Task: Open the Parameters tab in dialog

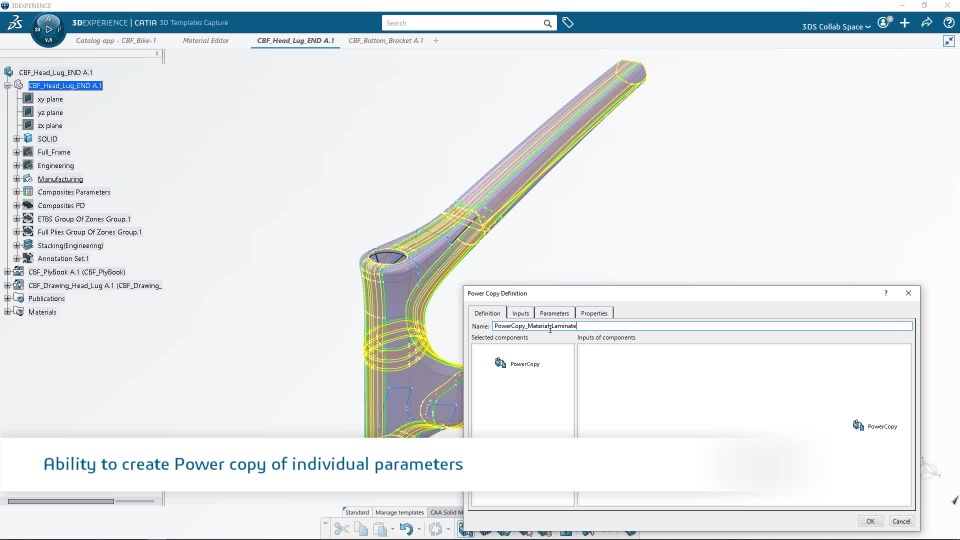Action: pyautogui.click(x=554, y=313)
